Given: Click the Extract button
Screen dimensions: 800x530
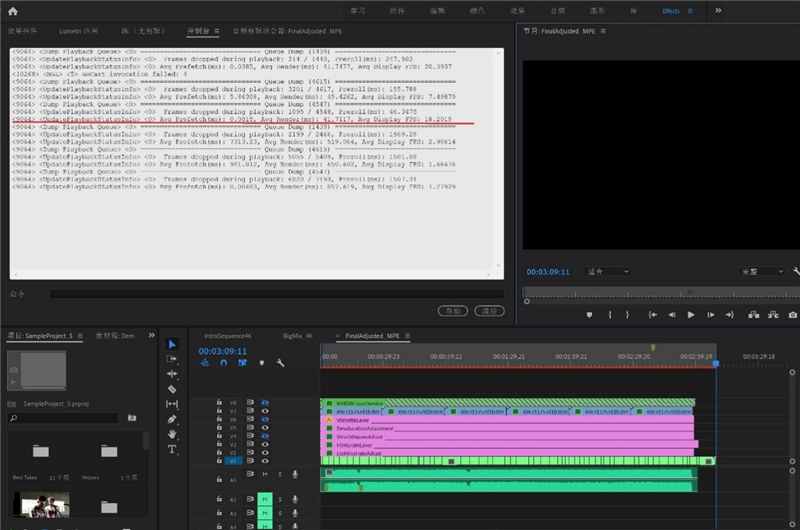Looking at the screenshot, I should pyautogui.click(x=773, y=315).
